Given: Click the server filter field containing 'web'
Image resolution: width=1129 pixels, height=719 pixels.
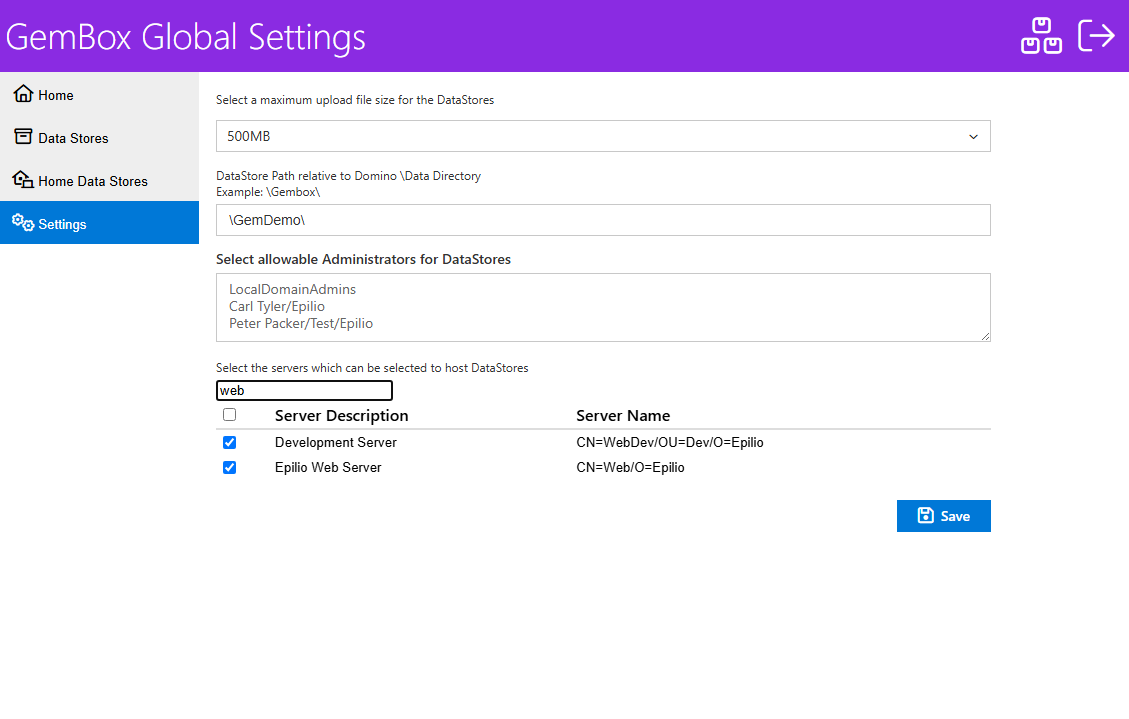Looking at the screenshot, I should click(304, 391).
